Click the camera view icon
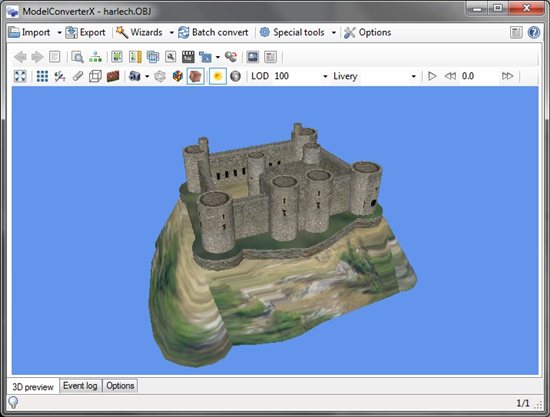Viewport: 550px width, 417px height. pos(135,76)
